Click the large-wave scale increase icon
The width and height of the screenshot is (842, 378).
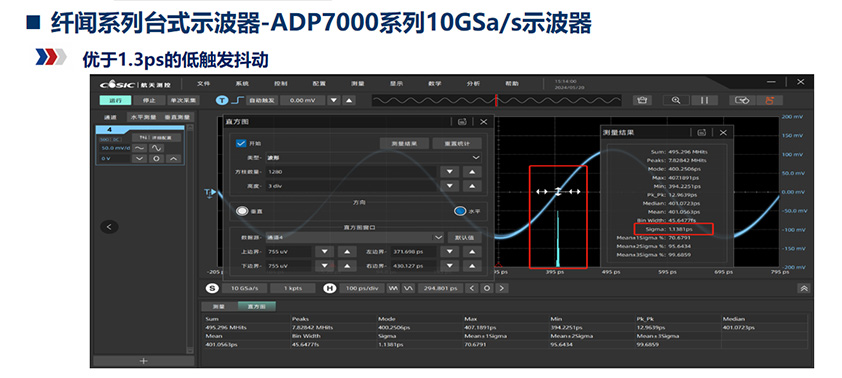157,148
